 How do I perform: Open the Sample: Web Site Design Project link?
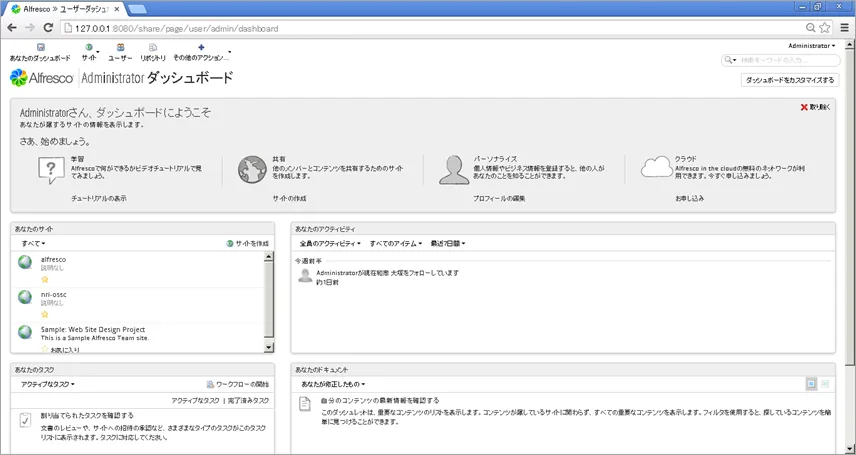pyautogui.click(x=93, y=329)
